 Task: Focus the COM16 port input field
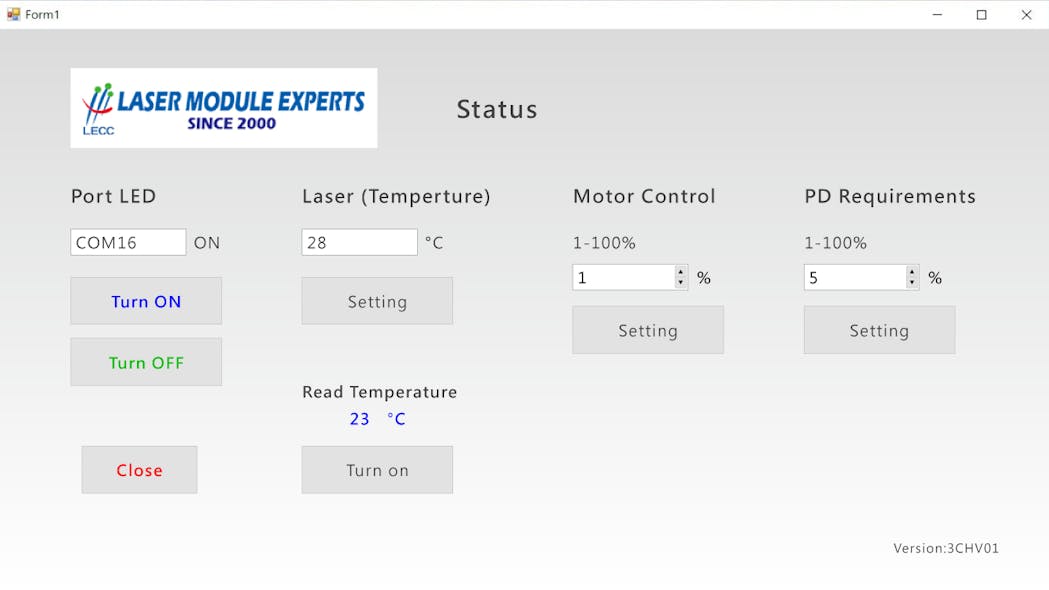(x=127, y=242)
